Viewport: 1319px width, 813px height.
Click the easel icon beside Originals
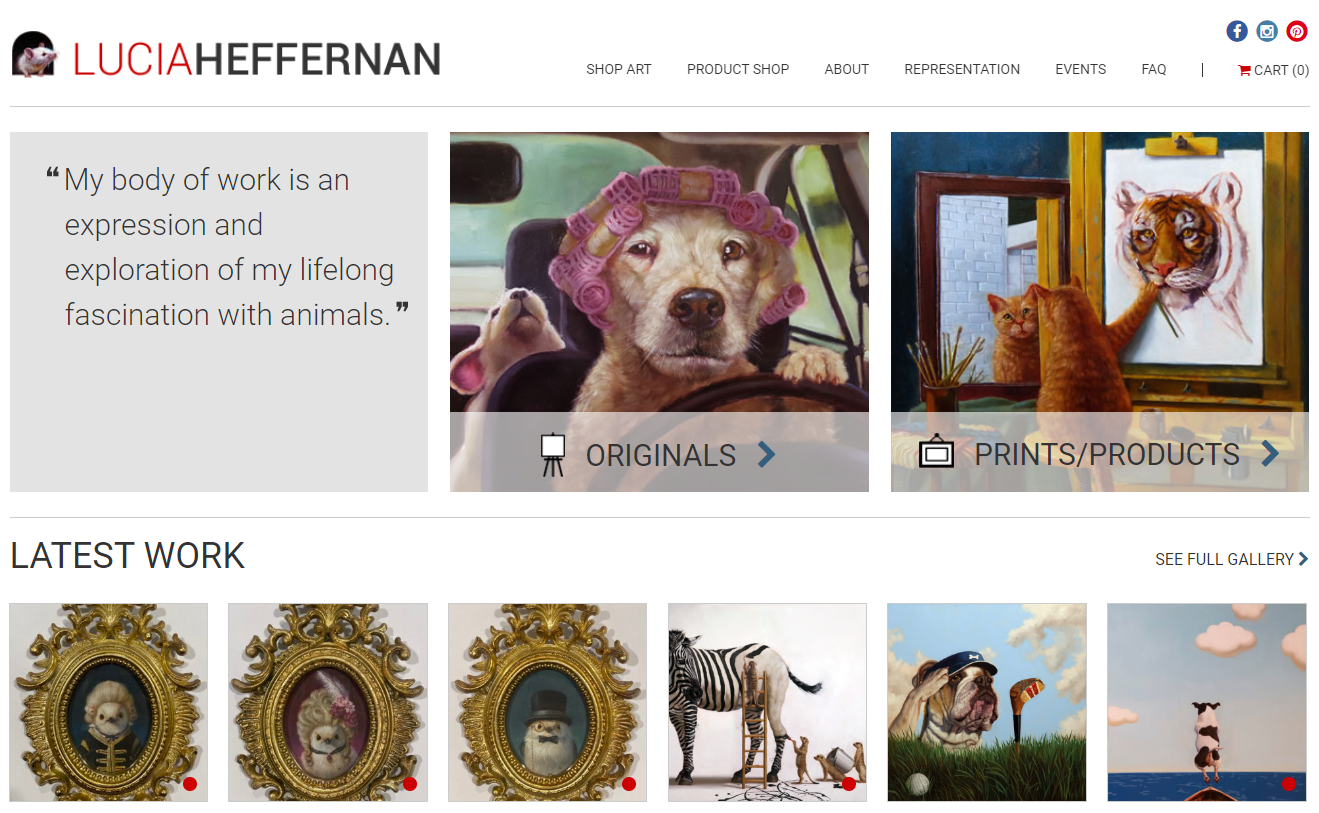point(552,455)
